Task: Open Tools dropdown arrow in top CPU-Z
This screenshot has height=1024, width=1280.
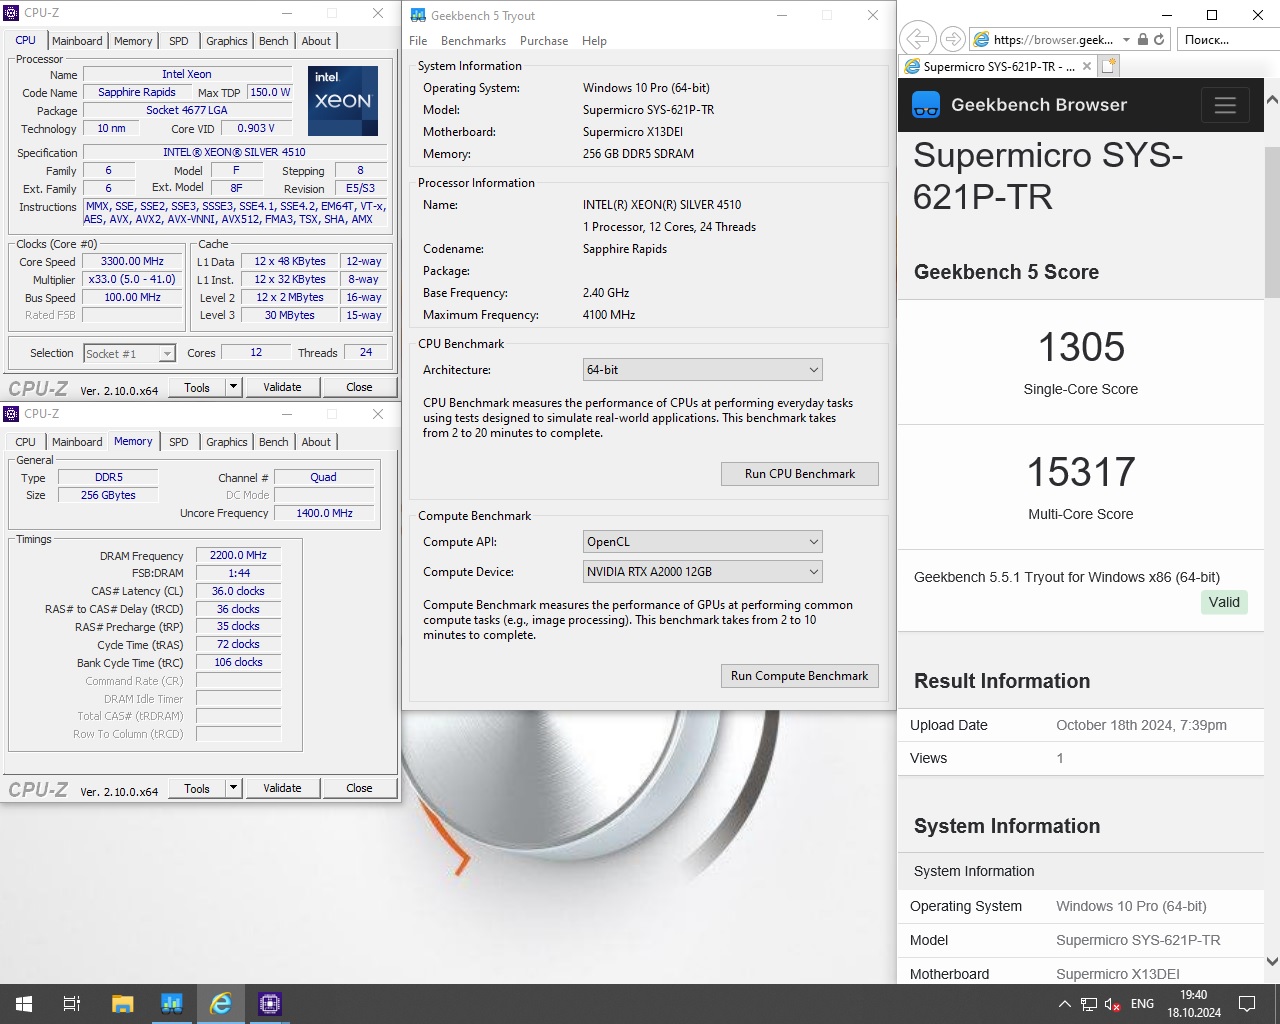Action: tap(233, 387)
